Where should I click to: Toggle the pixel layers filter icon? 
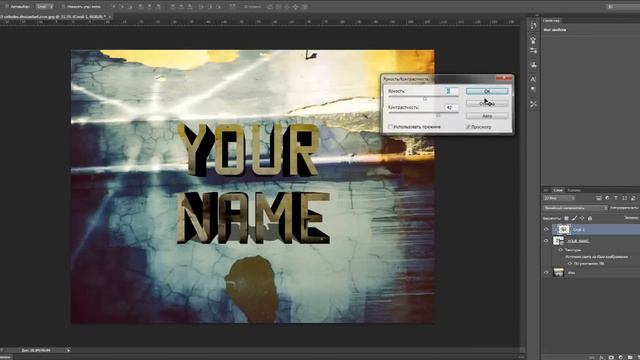(599, 198)
